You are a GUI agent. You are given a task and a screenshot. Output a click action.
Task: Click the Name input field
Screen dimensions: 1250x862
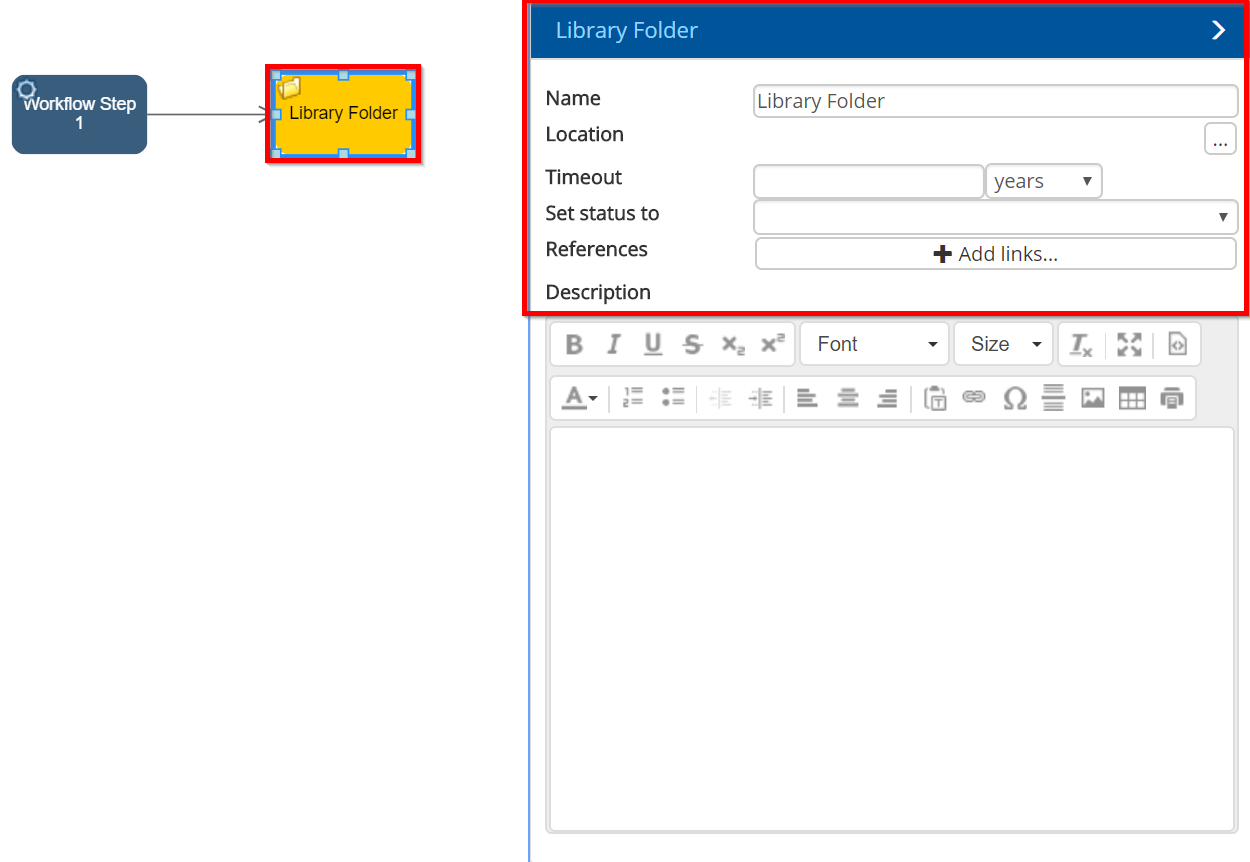coord(995,101)
